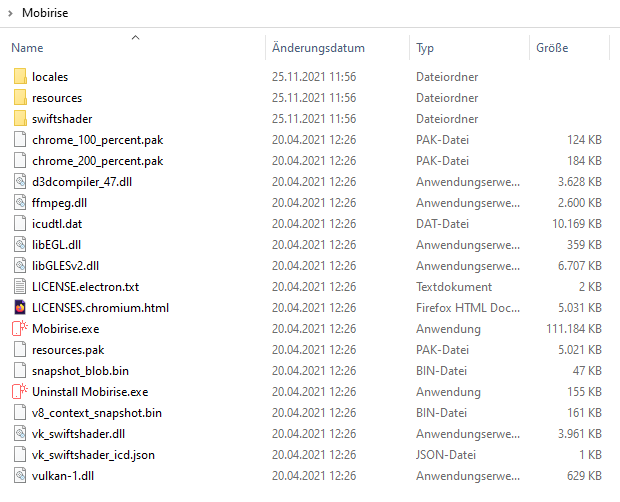Click the Mobirise breadcrumb path segment

[x=45, y=13]
